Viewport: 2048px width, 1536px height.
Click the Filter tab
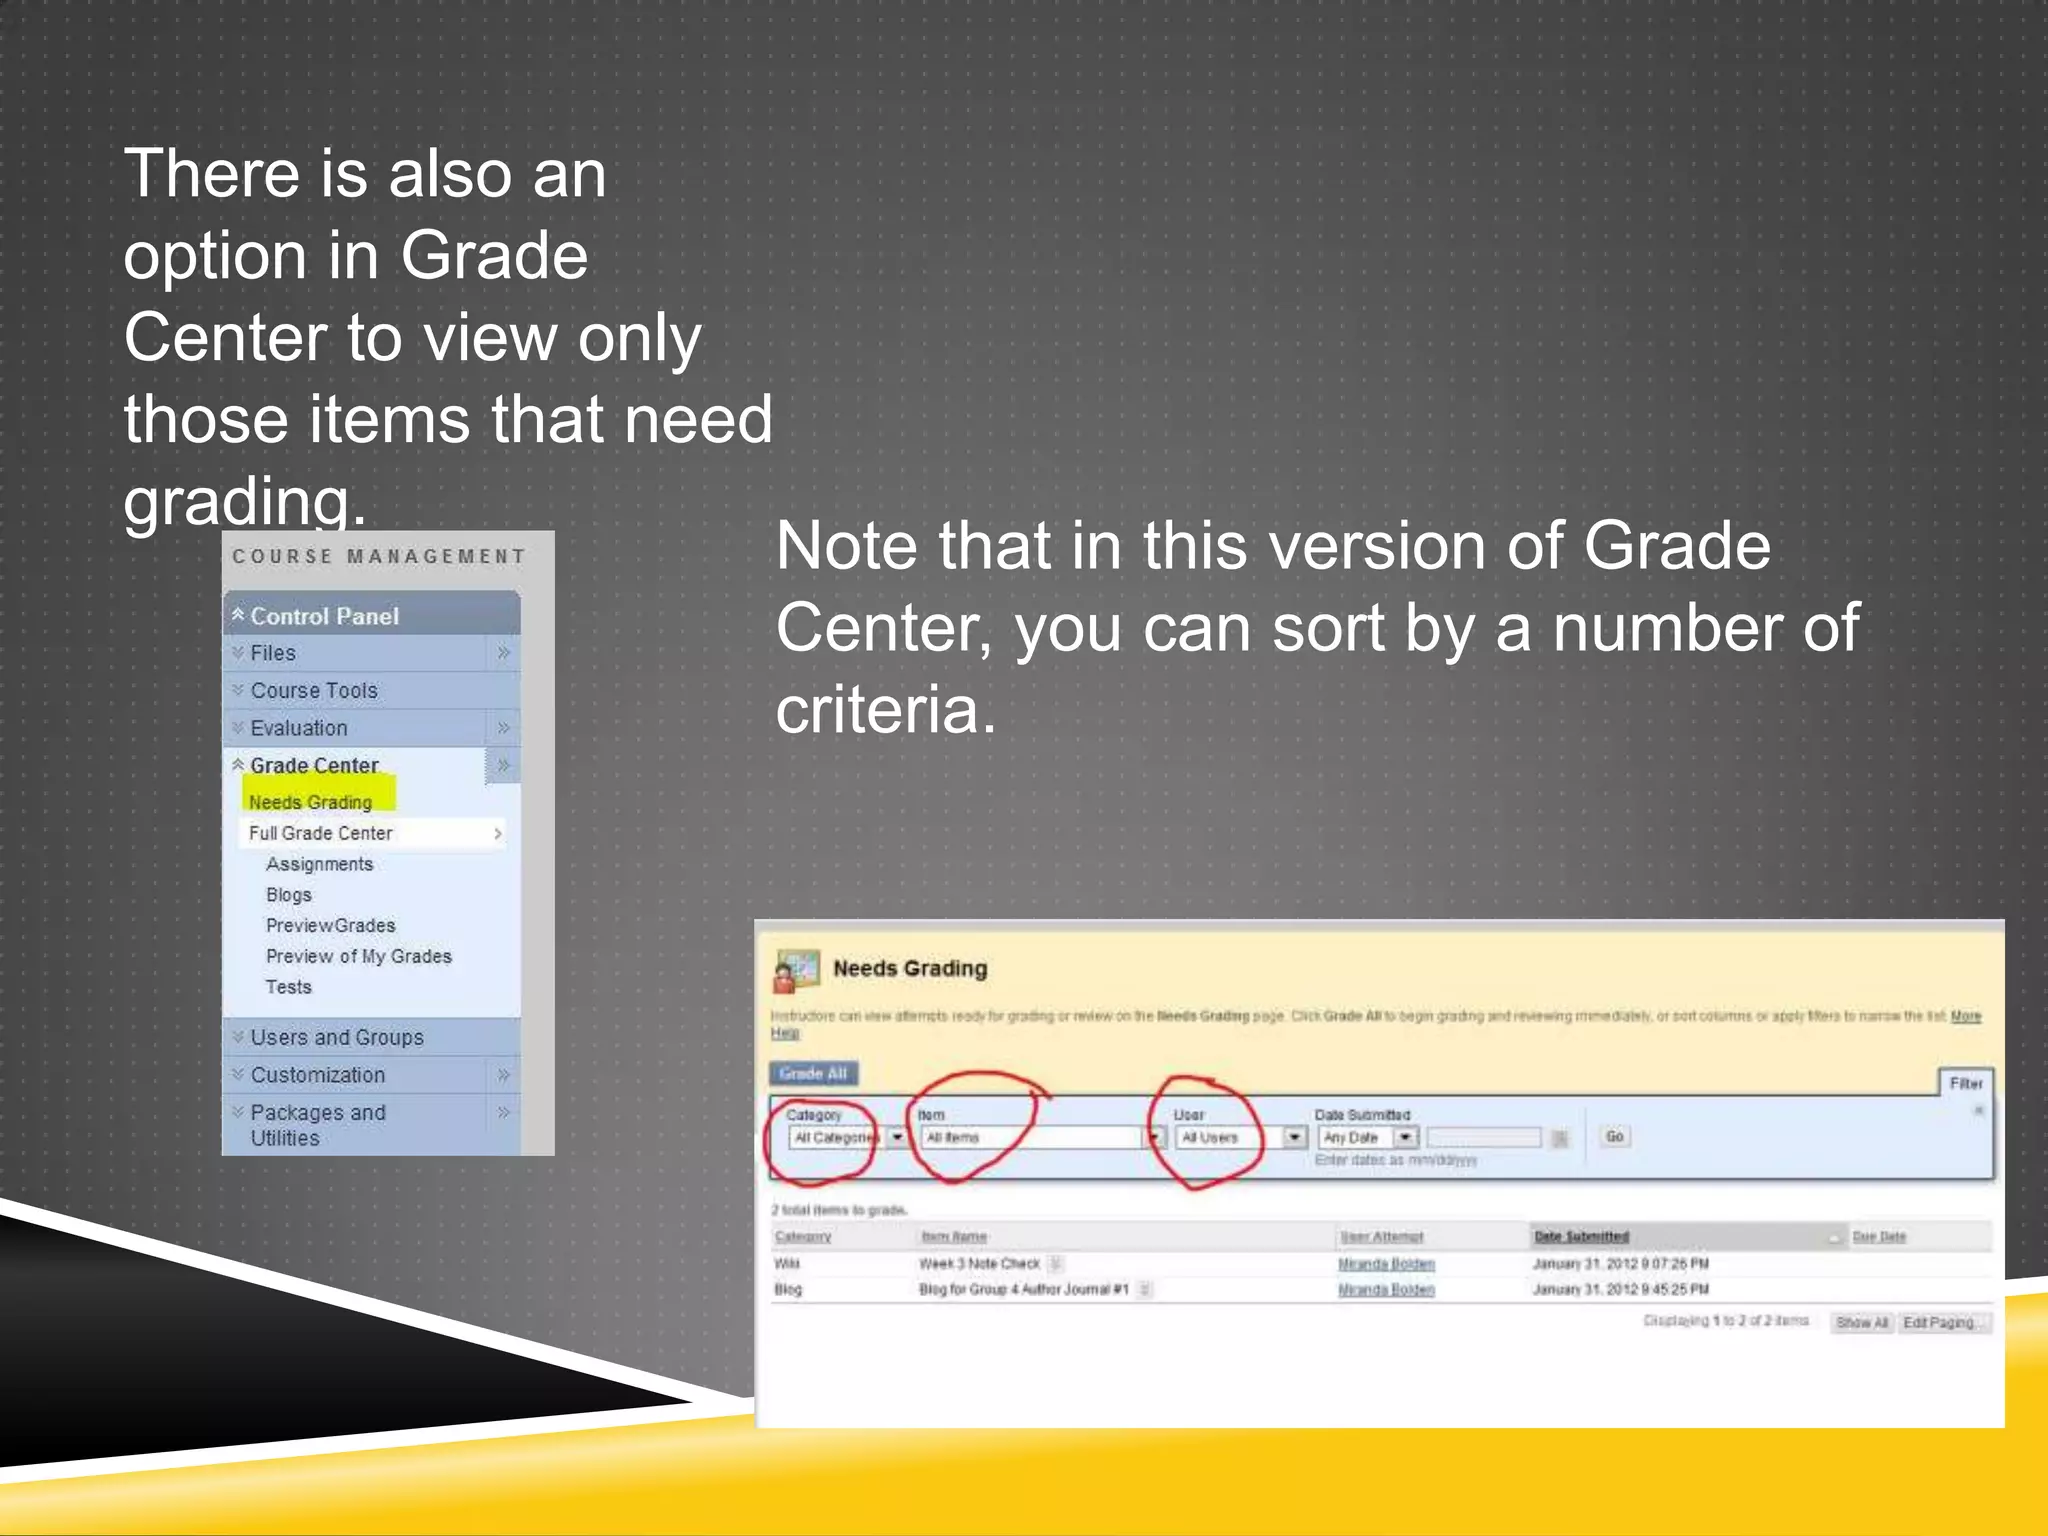(x=1966, y=1083)
